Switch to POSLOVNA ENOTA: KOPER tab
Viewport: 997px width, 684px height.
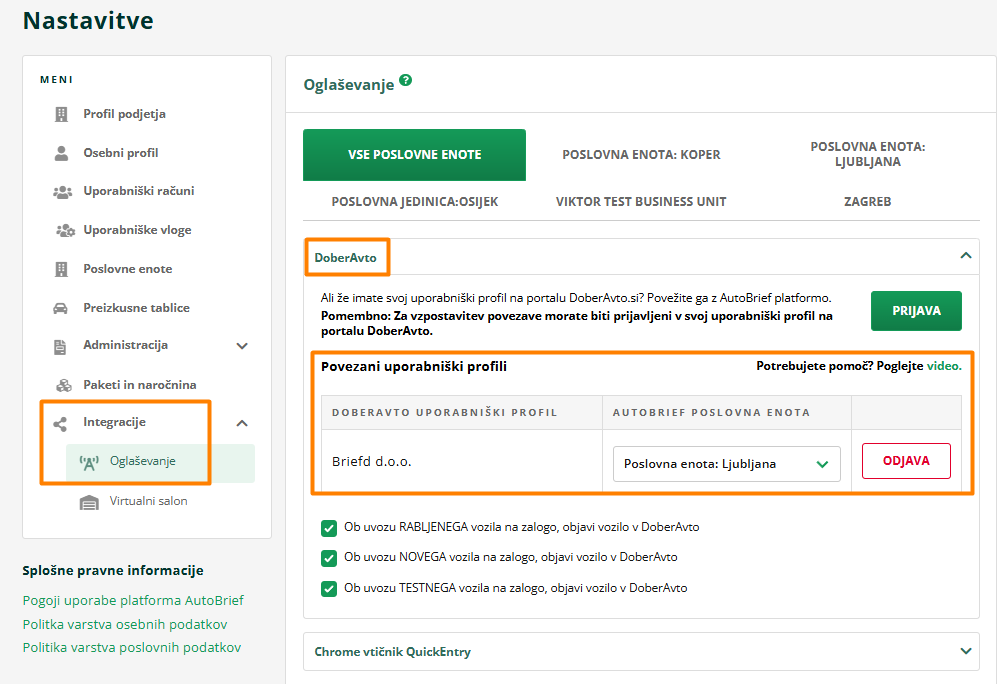pos(641,154)
